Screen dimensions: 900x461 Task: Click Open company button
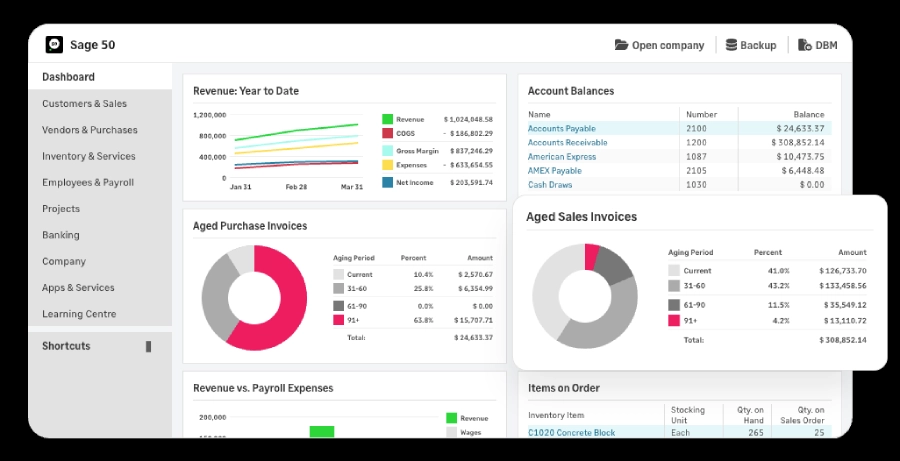tap(660, 45)
